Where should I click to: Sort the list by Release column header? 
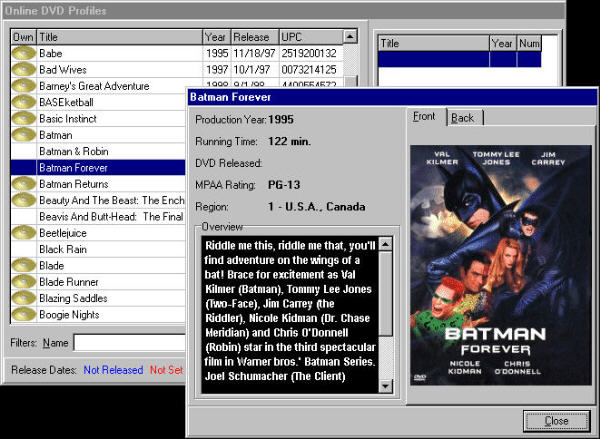click(255, 37)
